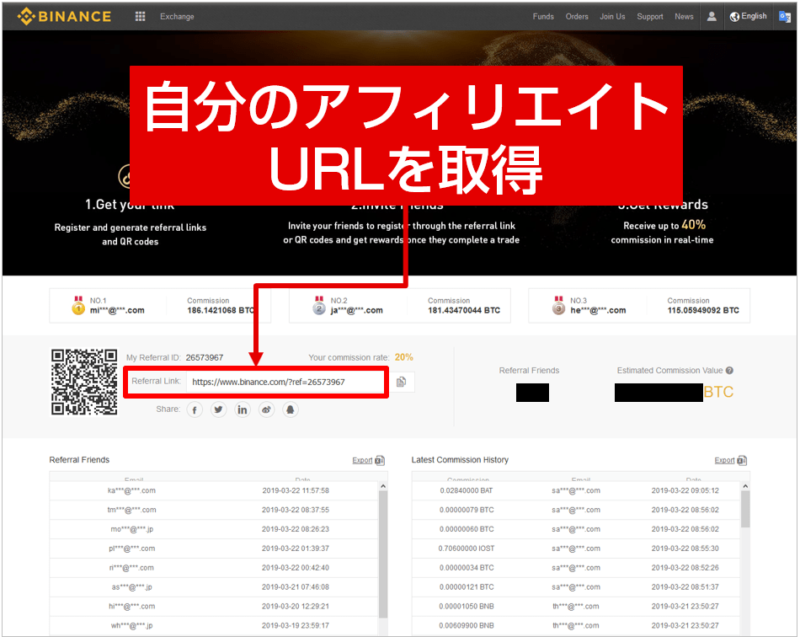Click the 40% commission reward text
This screenshot has height=637, width=800.
coord(693,225)
